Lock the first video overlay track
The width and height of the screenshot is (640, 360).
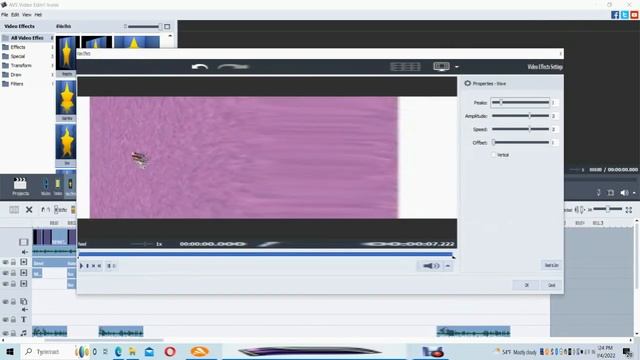(x=13, y=262)
